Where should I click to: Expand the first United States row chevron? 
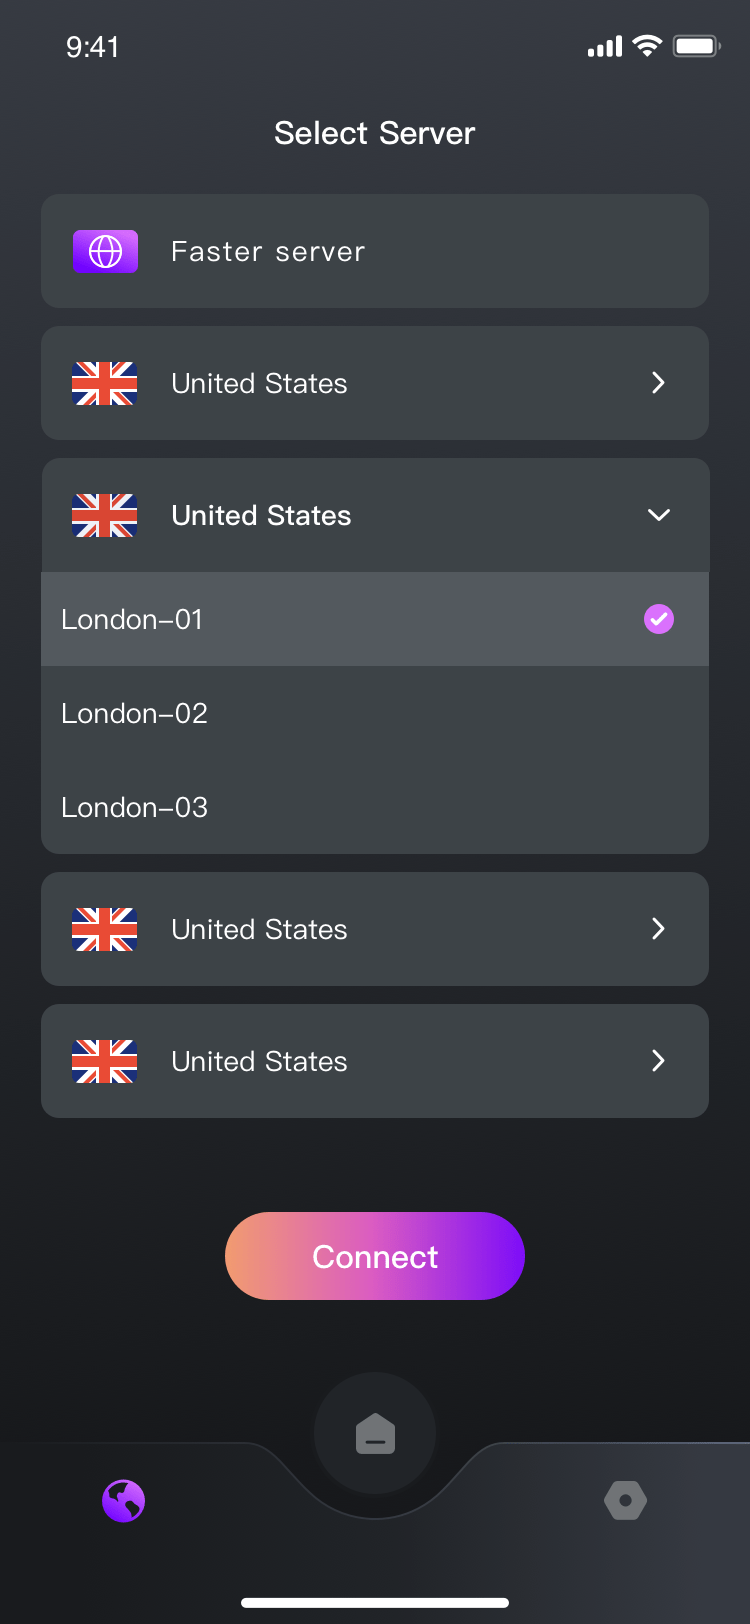658,383
